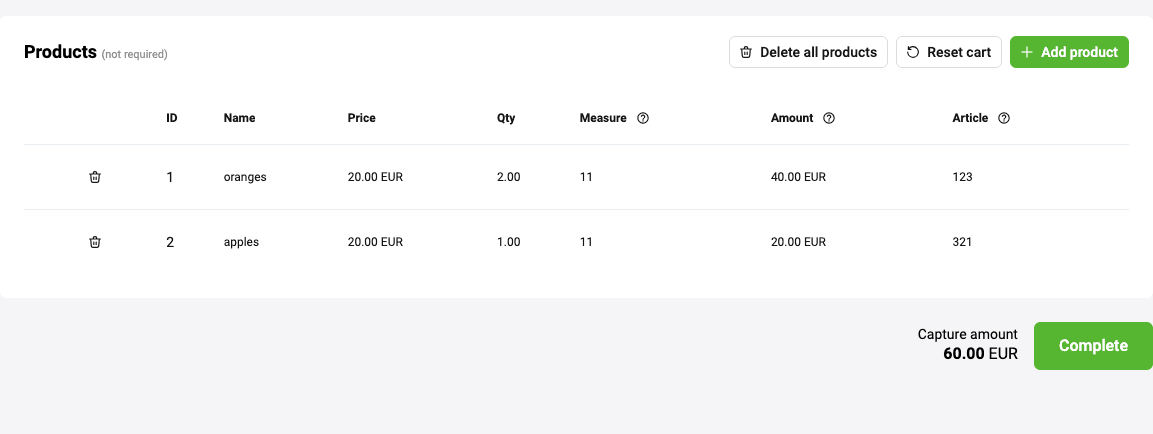The height and width of the screenshot is (434, 1153).
Task: Add a new product
Action: (x=1069, y=52)
